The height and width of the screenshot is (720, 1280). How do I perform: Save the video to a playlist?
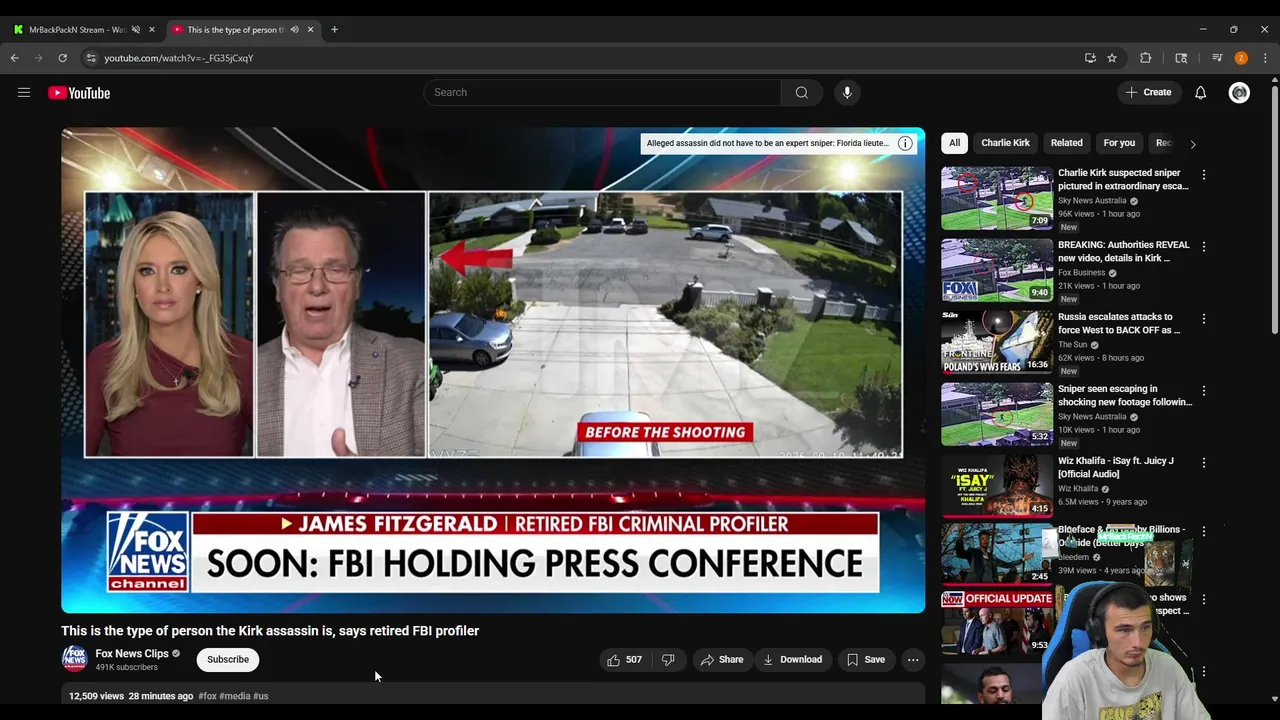(866, 659)
